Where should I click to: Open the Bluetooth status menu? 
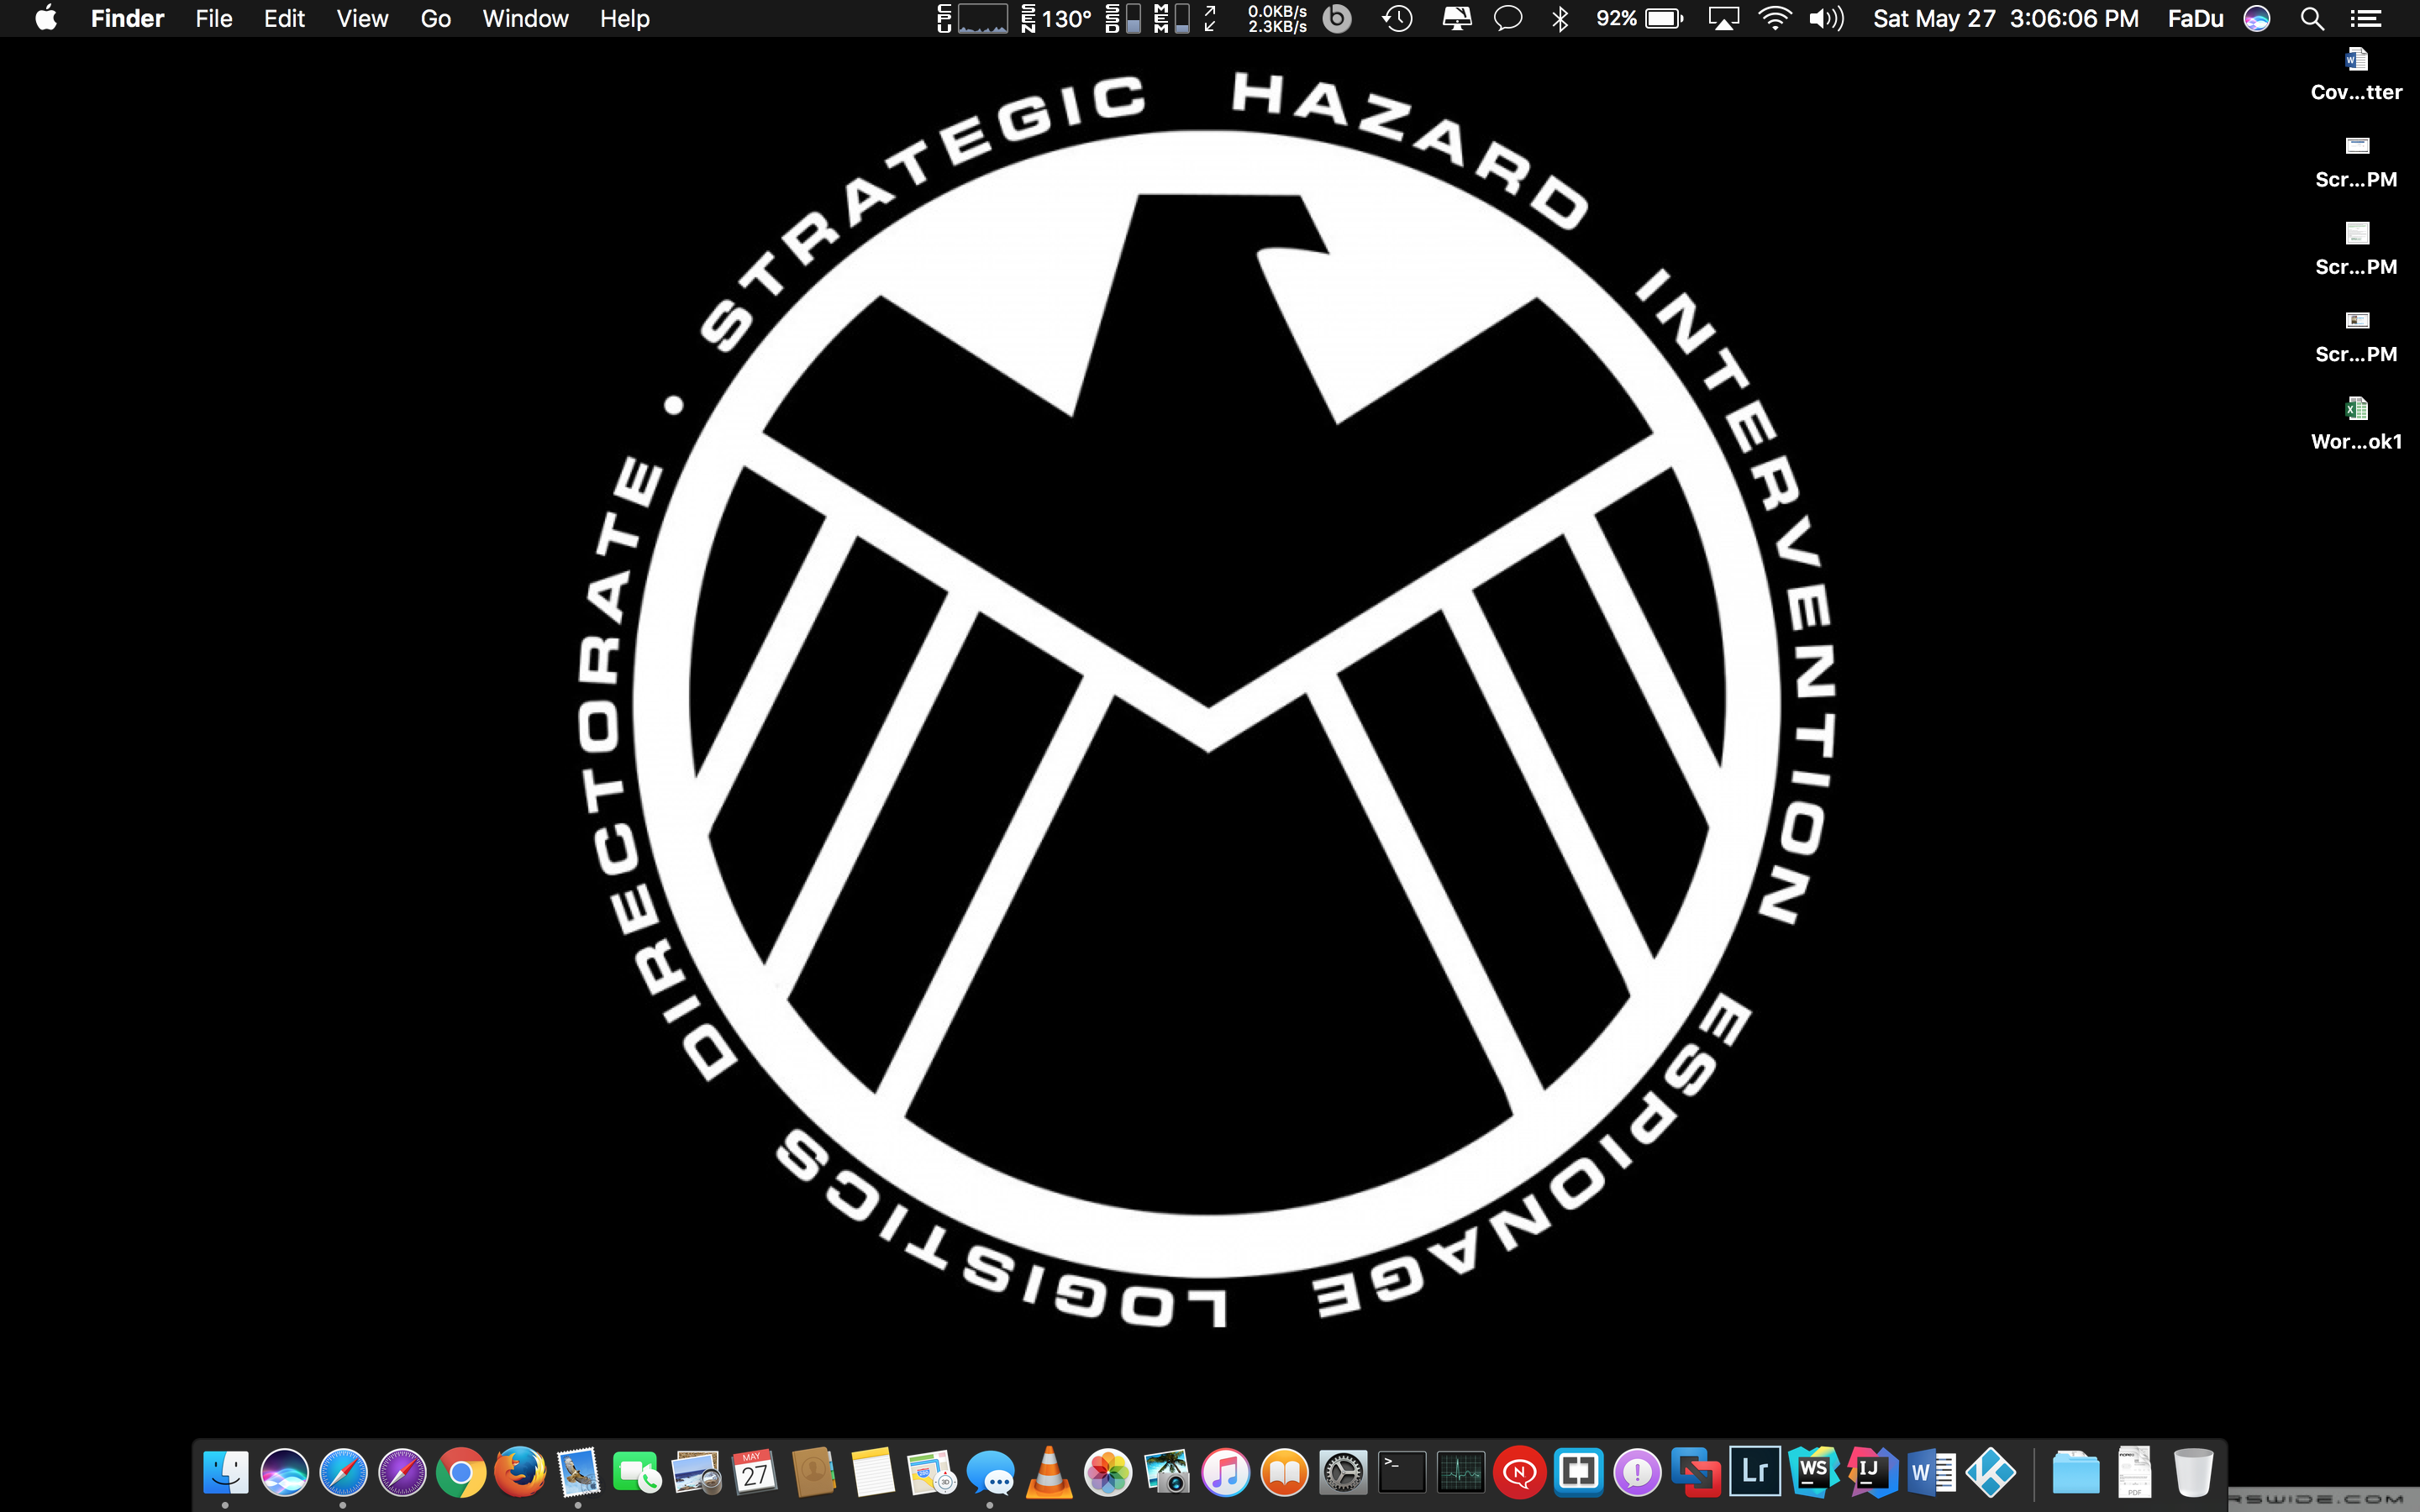(x=1560, y=18)
